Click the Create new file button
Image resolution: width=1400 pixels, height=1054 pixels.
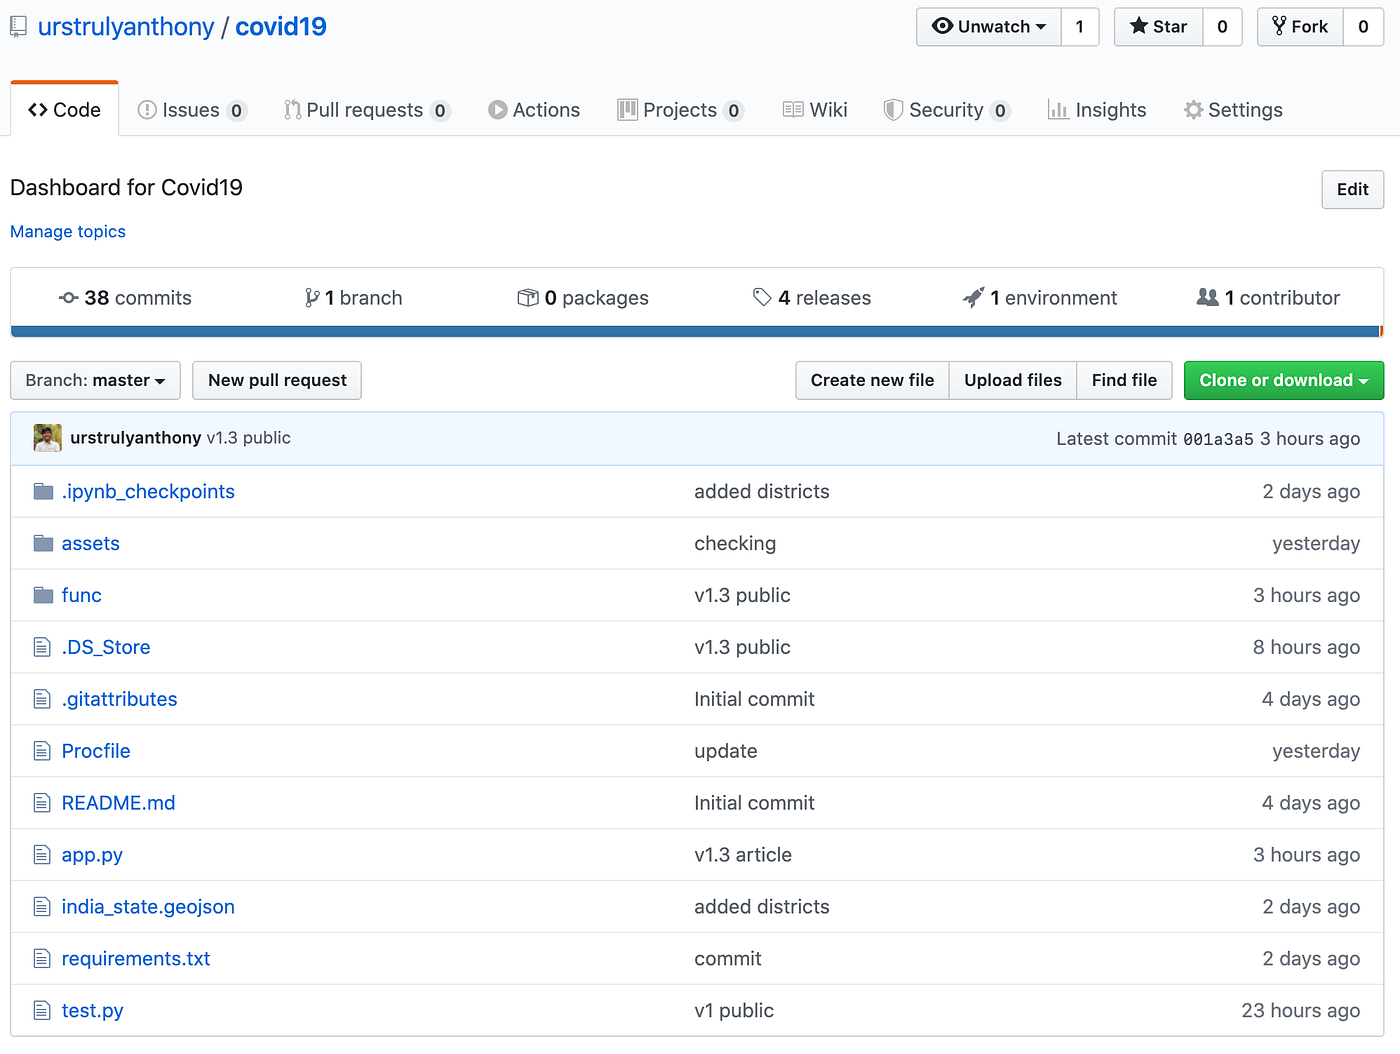point(871,380)
